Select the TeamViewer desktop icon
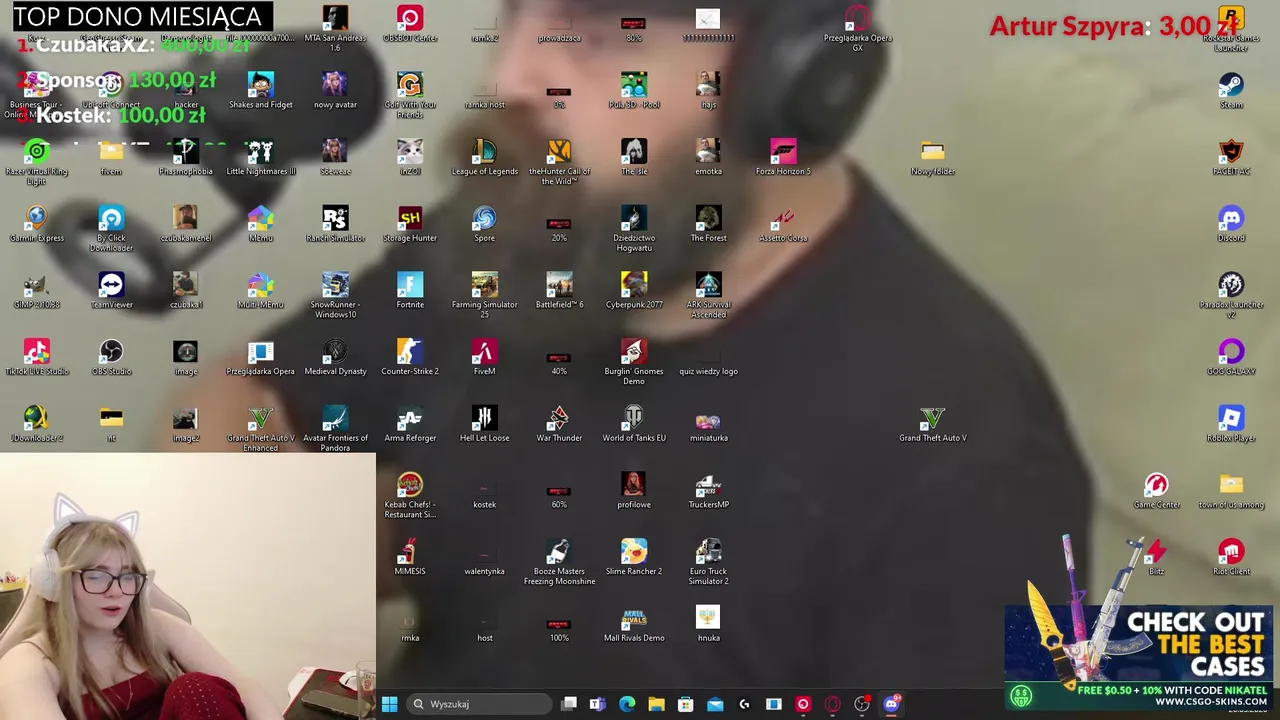Image resolution: width=1280 pixels, height=720 pixels. 111,290
